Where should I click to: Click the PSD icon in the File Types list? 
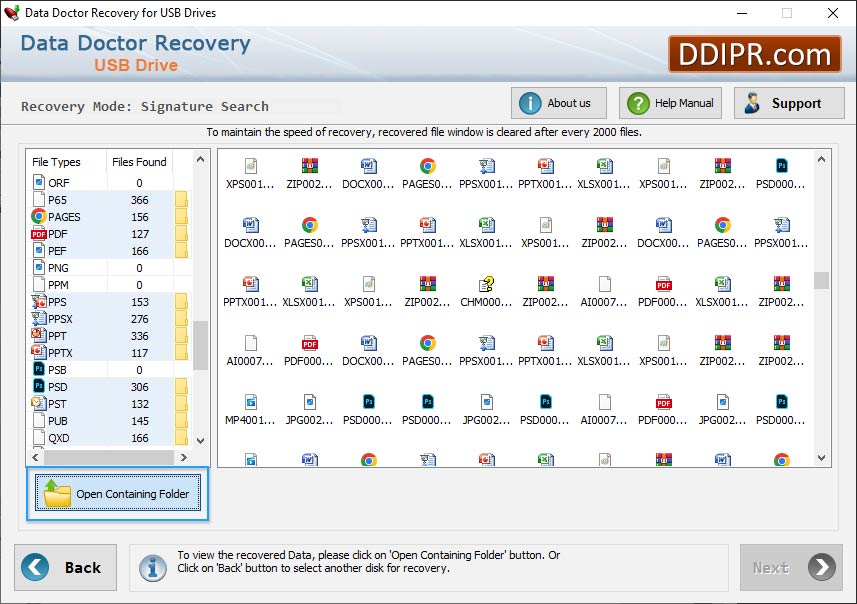click(x=39, y=386)
